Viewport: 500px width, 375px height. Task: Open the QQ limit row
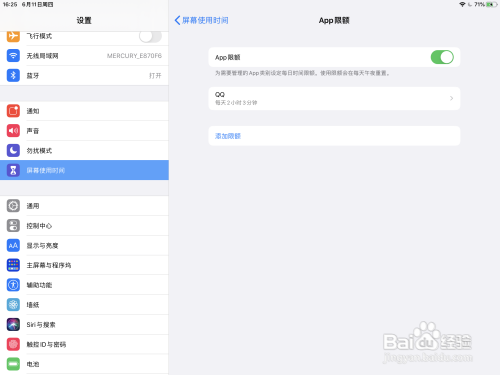pyautogui.click(x=334, y=98)
